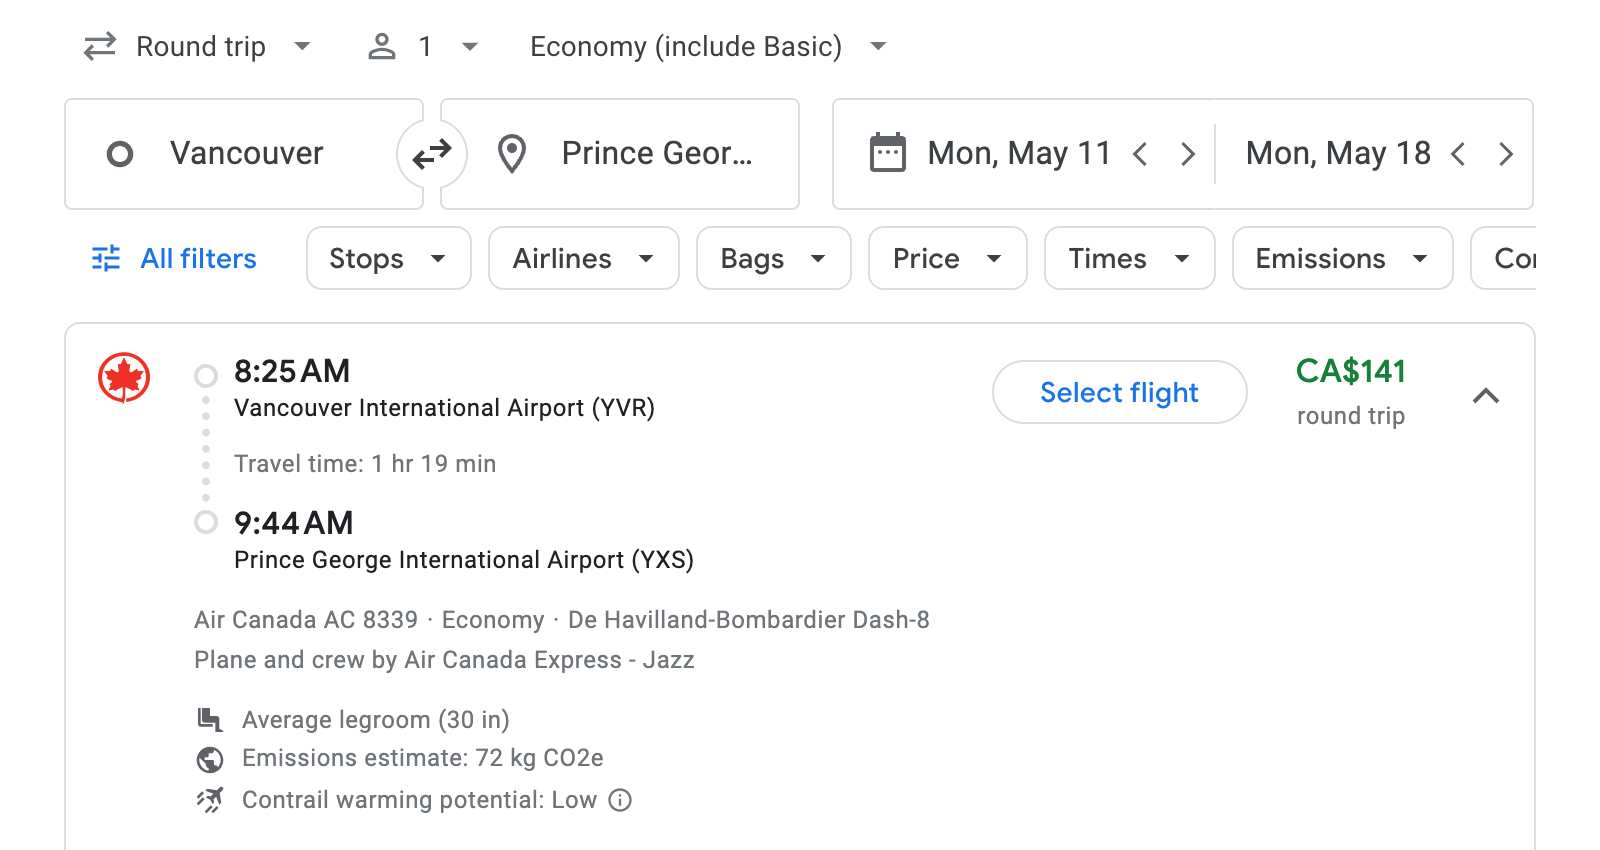
Task: Click the origin circle marker icon
Action: click(121, 153)
